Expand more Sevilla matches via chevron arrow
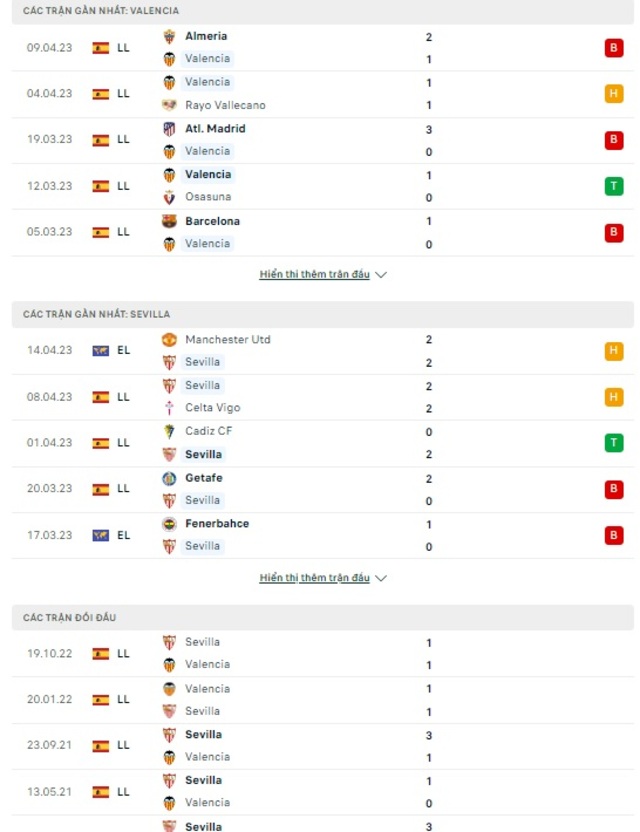640x832 pixels. [380, 578]
